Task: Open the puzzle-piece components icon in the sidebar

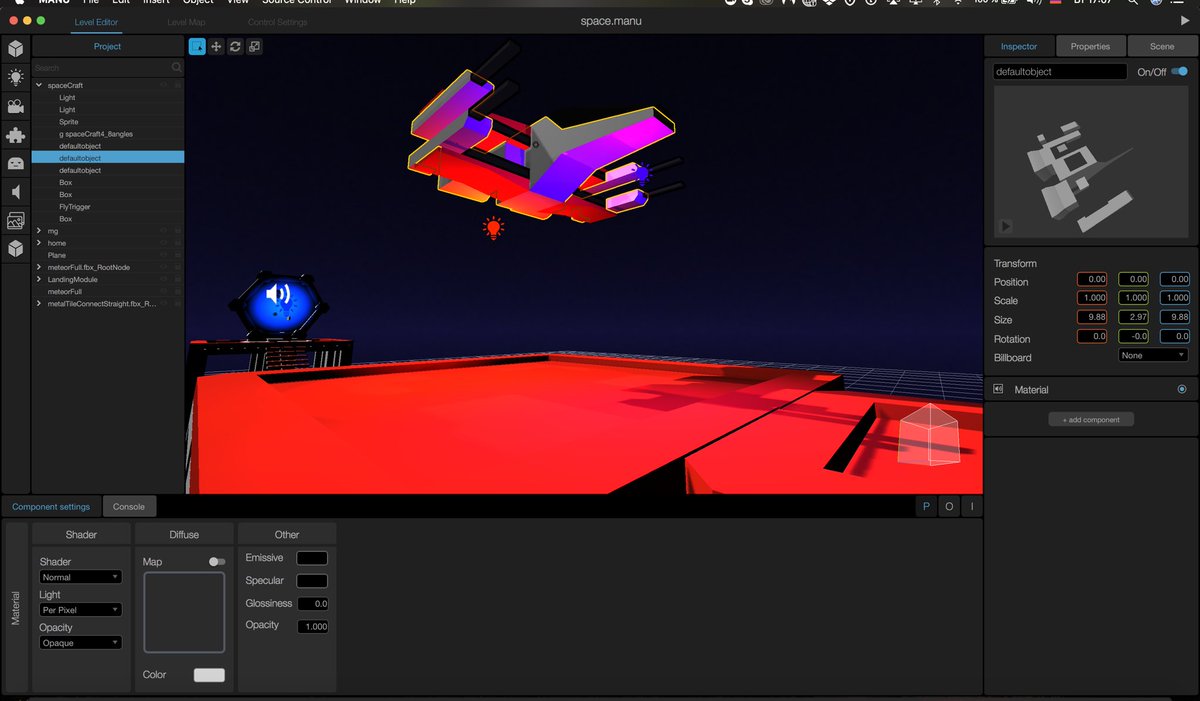Action: click(15, 135)
